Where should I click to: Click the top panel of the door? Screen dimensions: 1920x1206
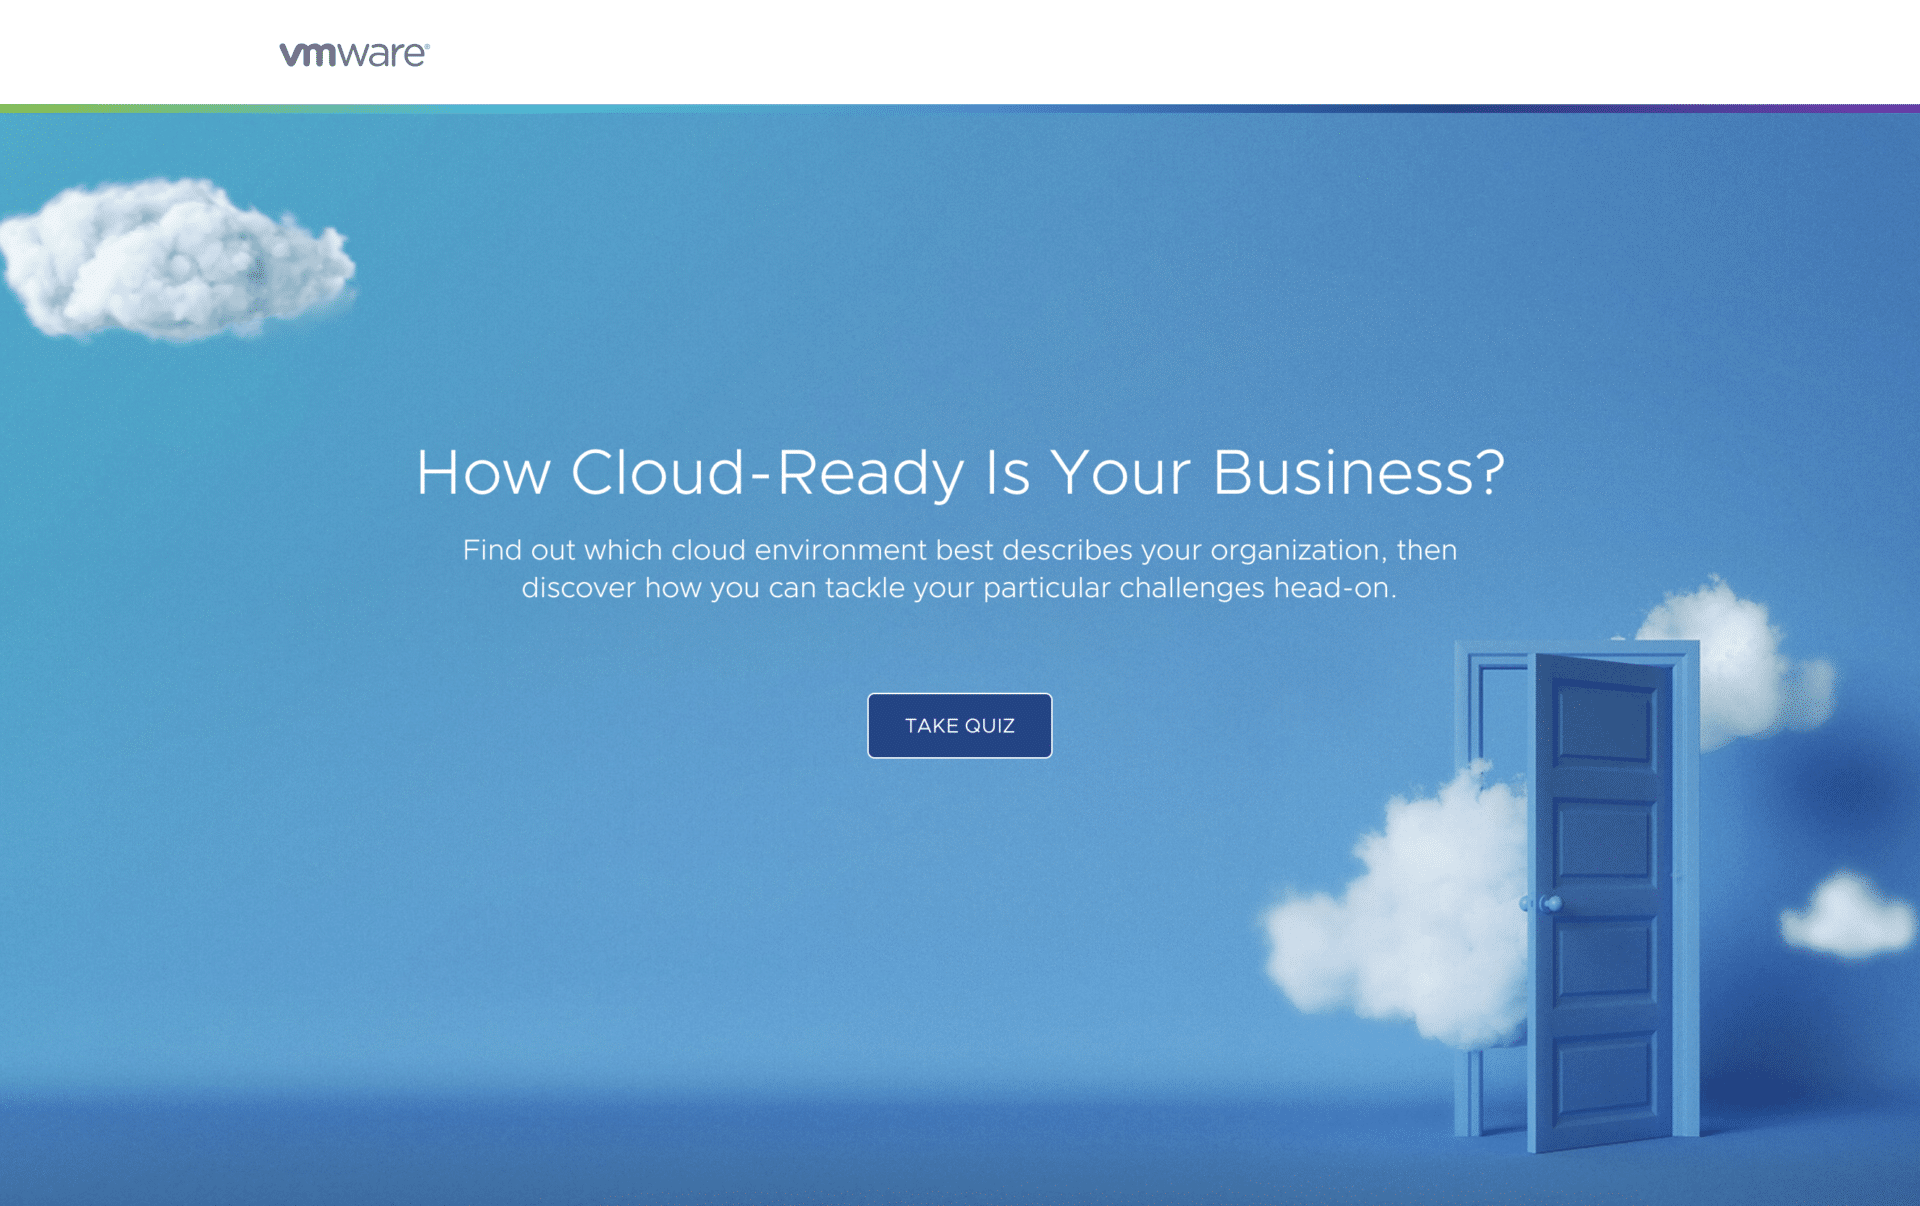[1604, 722]
